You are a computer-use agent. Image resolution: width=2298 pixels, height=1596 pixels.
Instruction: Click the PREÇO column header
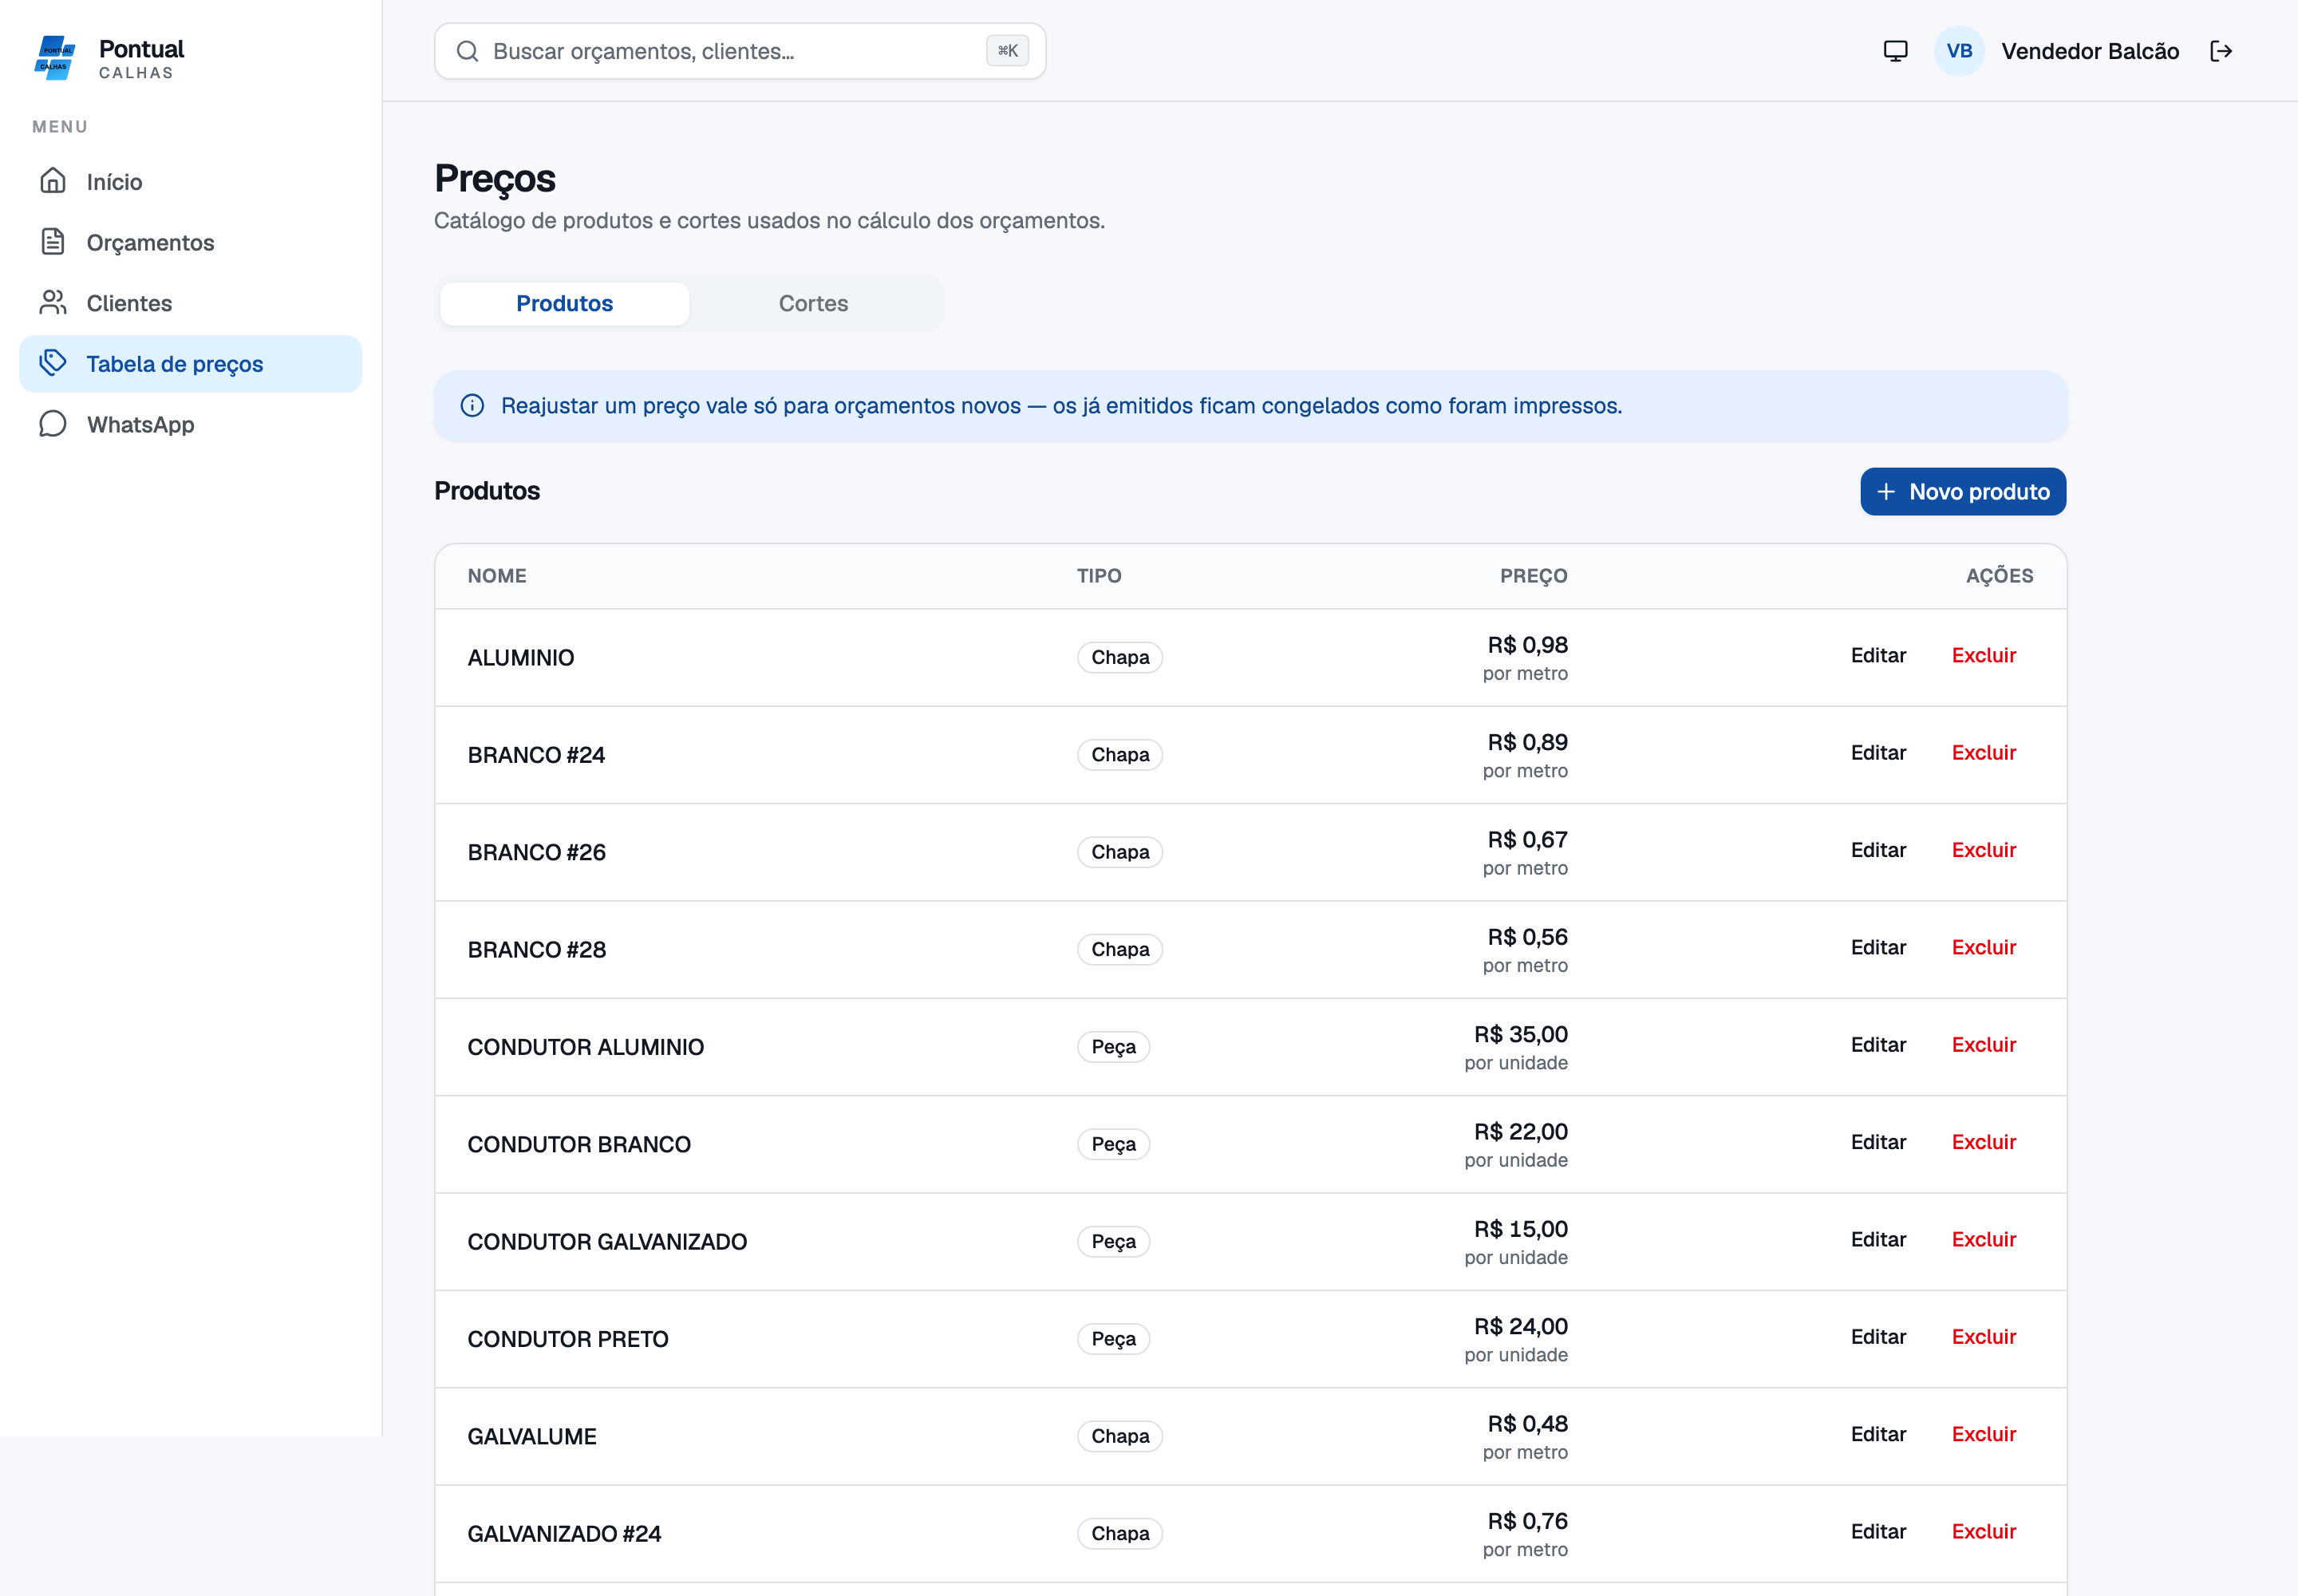coord(1533,576)
